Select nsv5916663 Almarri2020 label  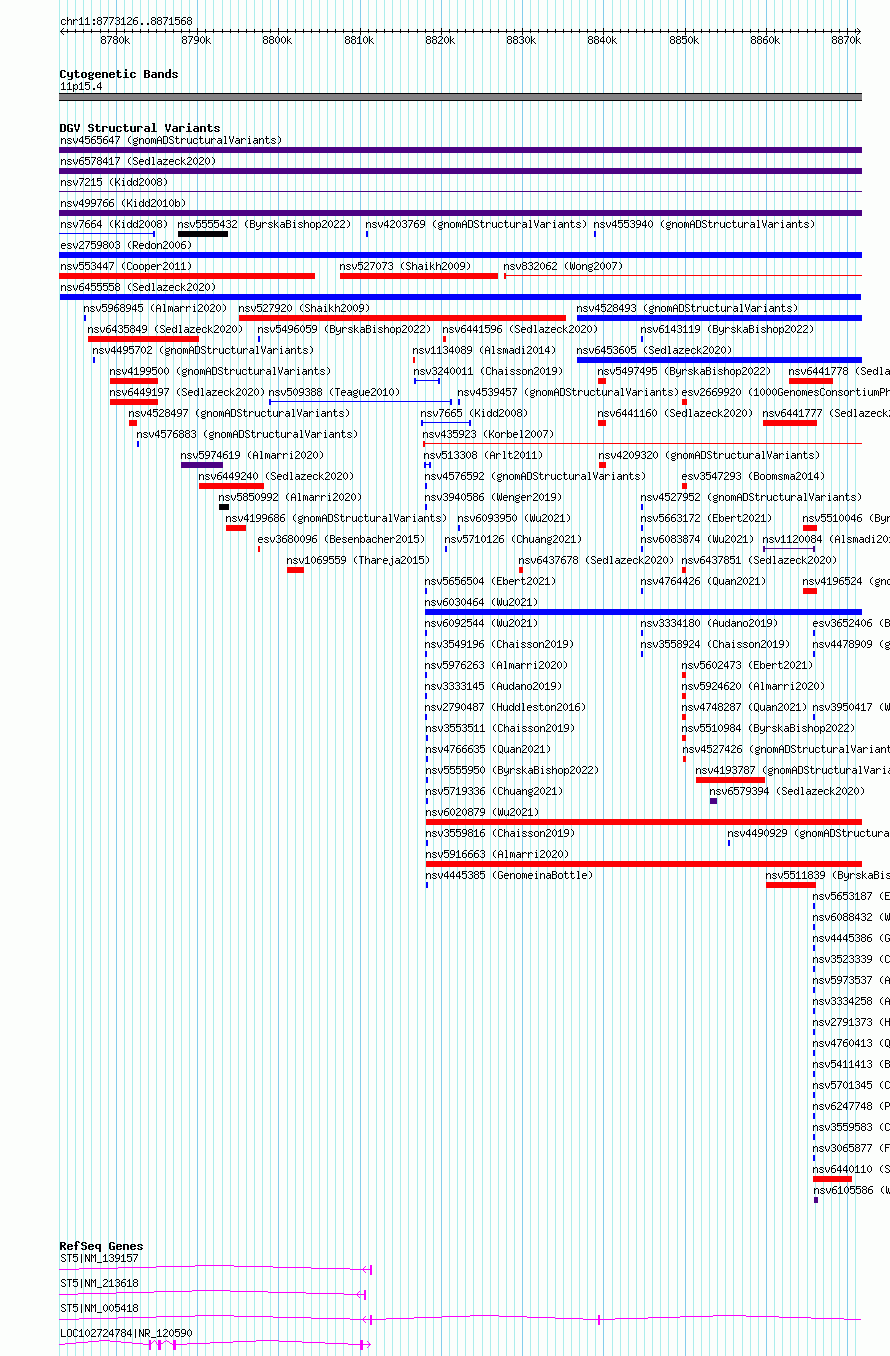(497, 854)
